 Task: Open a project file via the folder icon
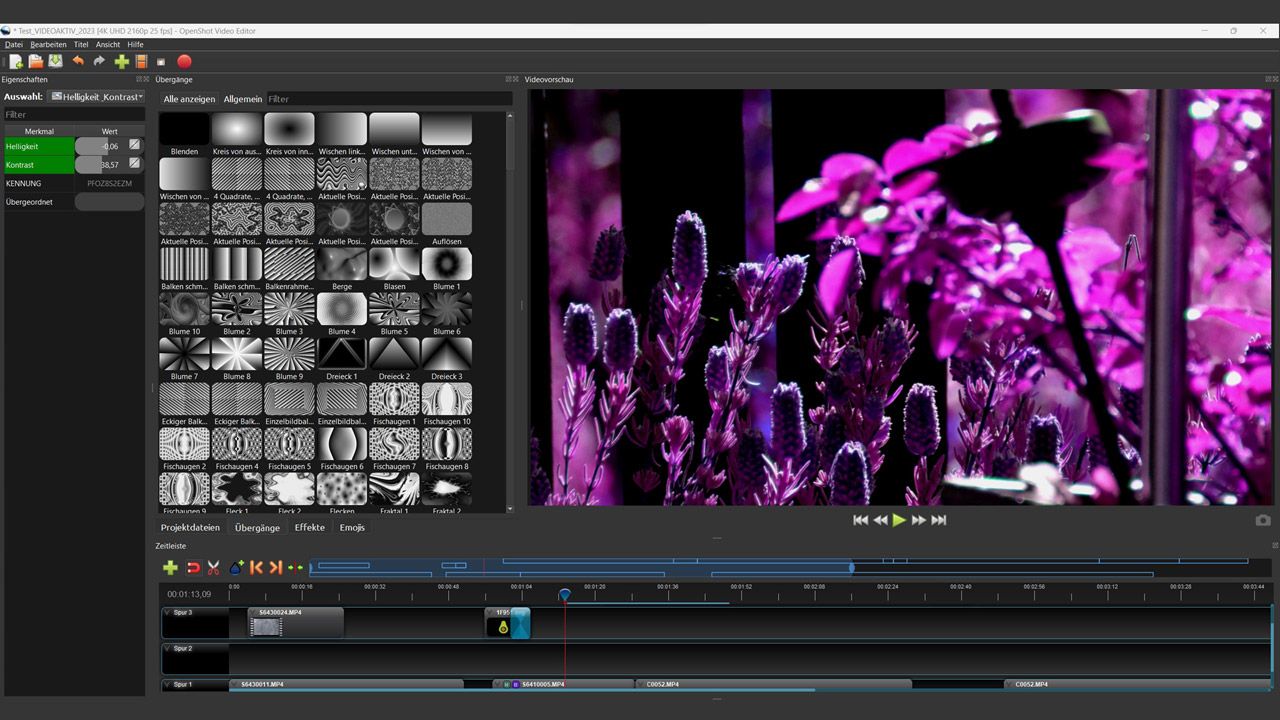(34, 61)
